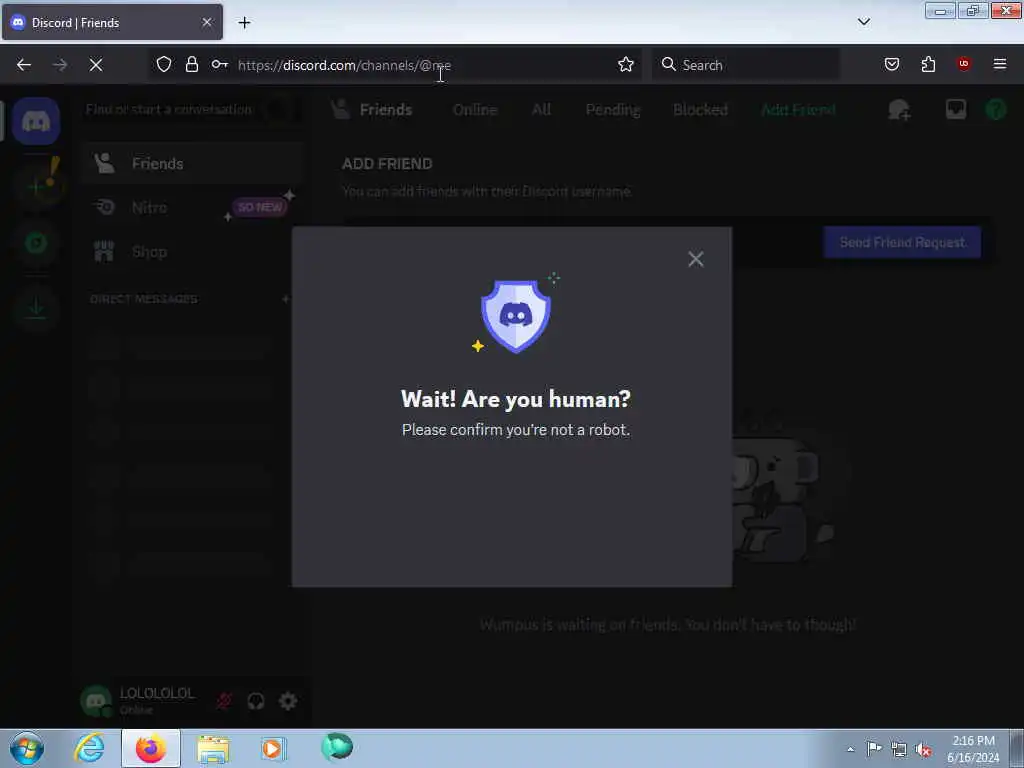The image size is (1024, 768).
Task: Click the tracking protection shield icon
Action: (x=164, y=64)
